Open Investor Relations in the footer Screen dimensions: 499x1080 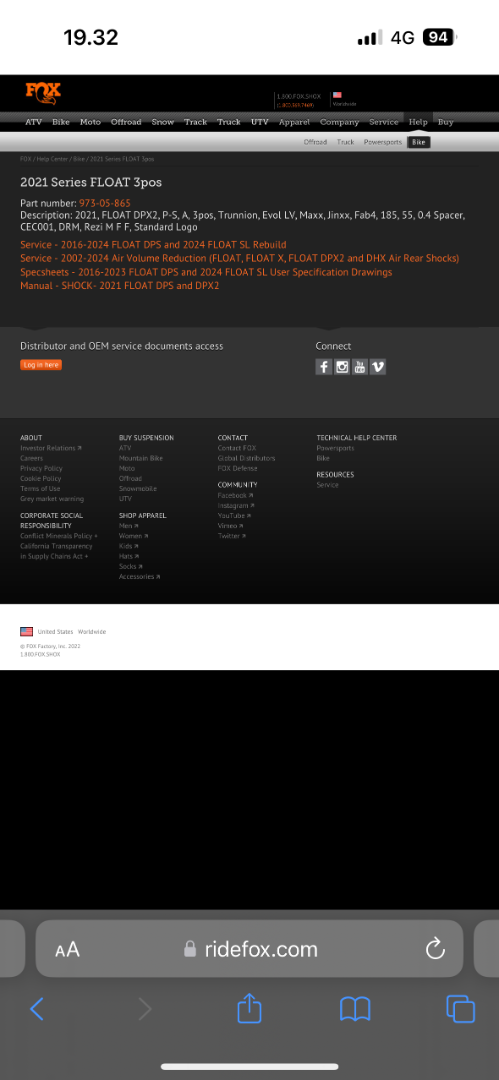(x=51, y=448)
